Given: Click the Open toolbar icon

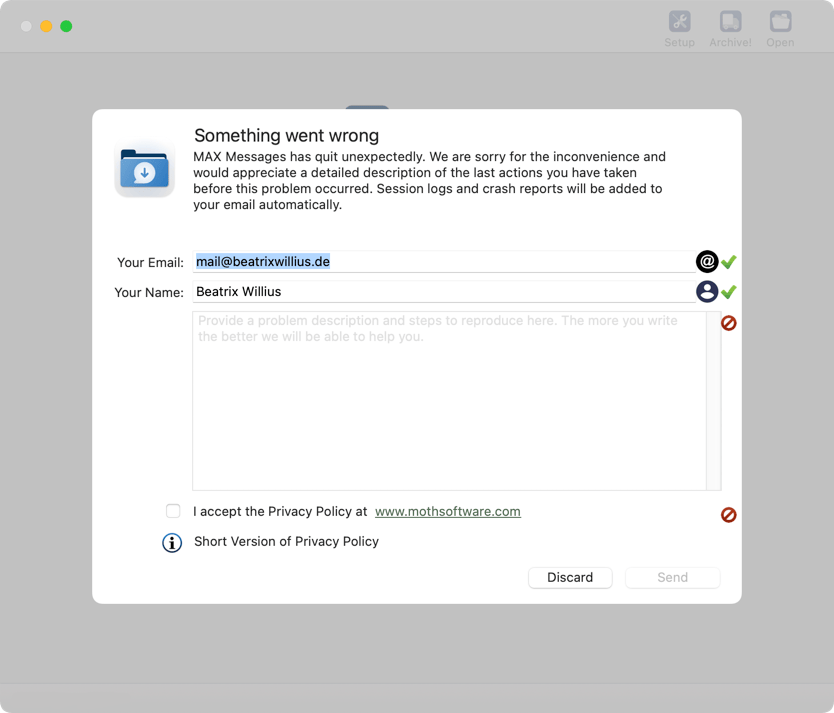Looking at the screenshot, I should [x=780, y=29].
